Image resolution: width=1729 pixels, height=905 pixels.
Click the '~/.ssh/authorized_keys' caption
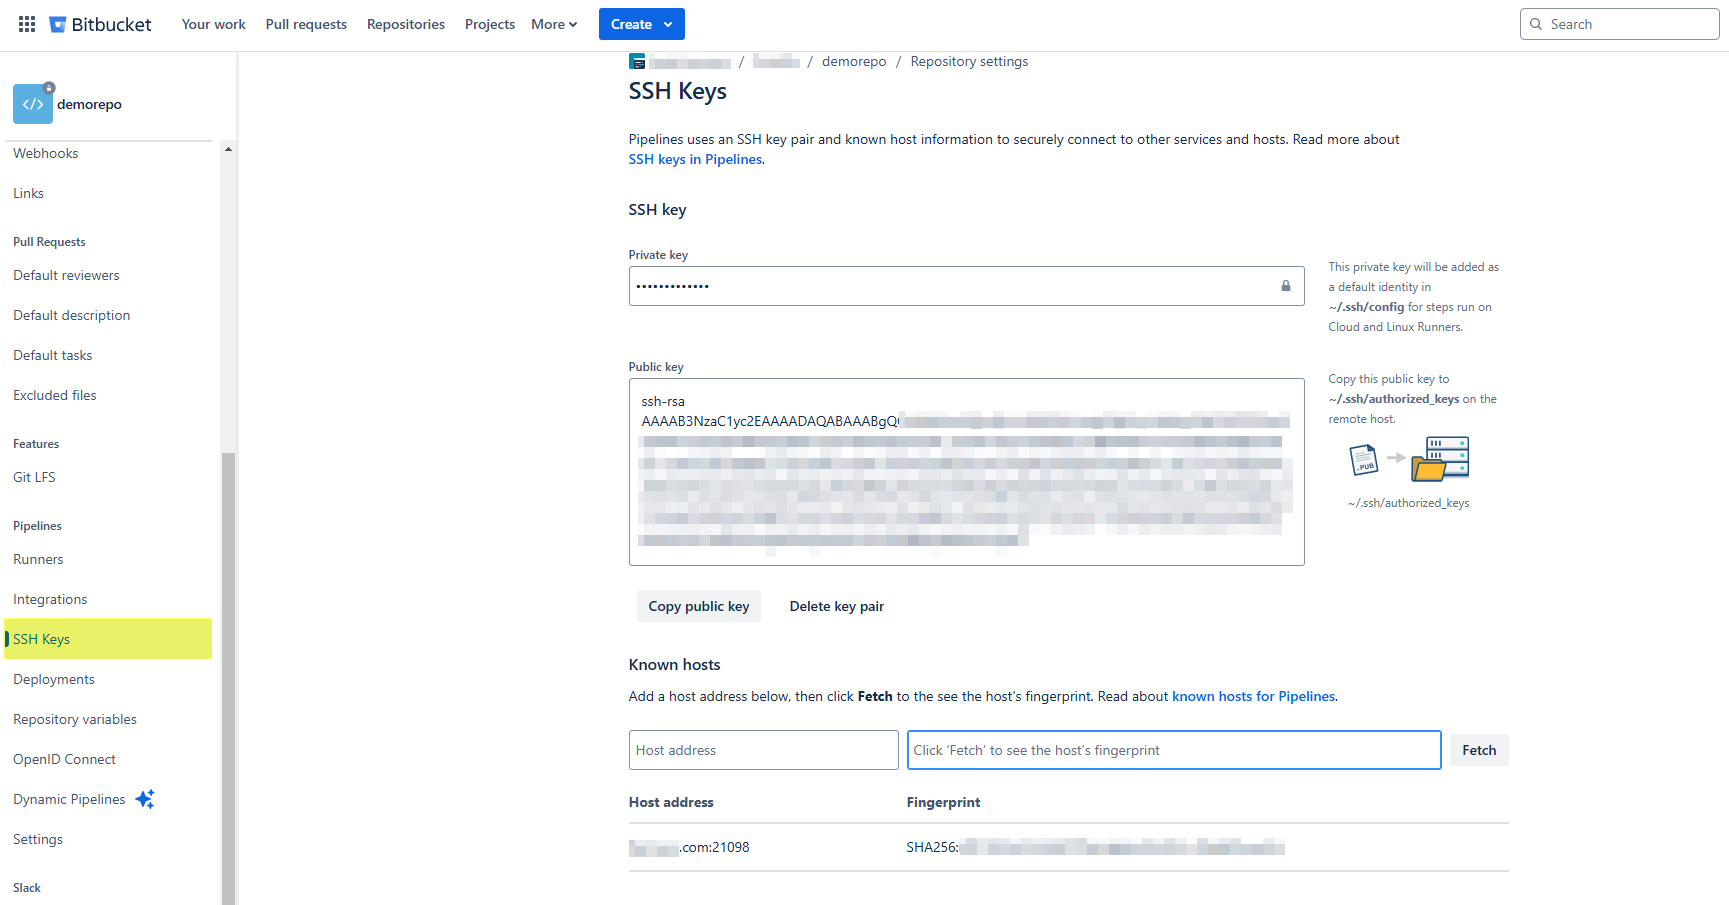(x=1408, y=503)
